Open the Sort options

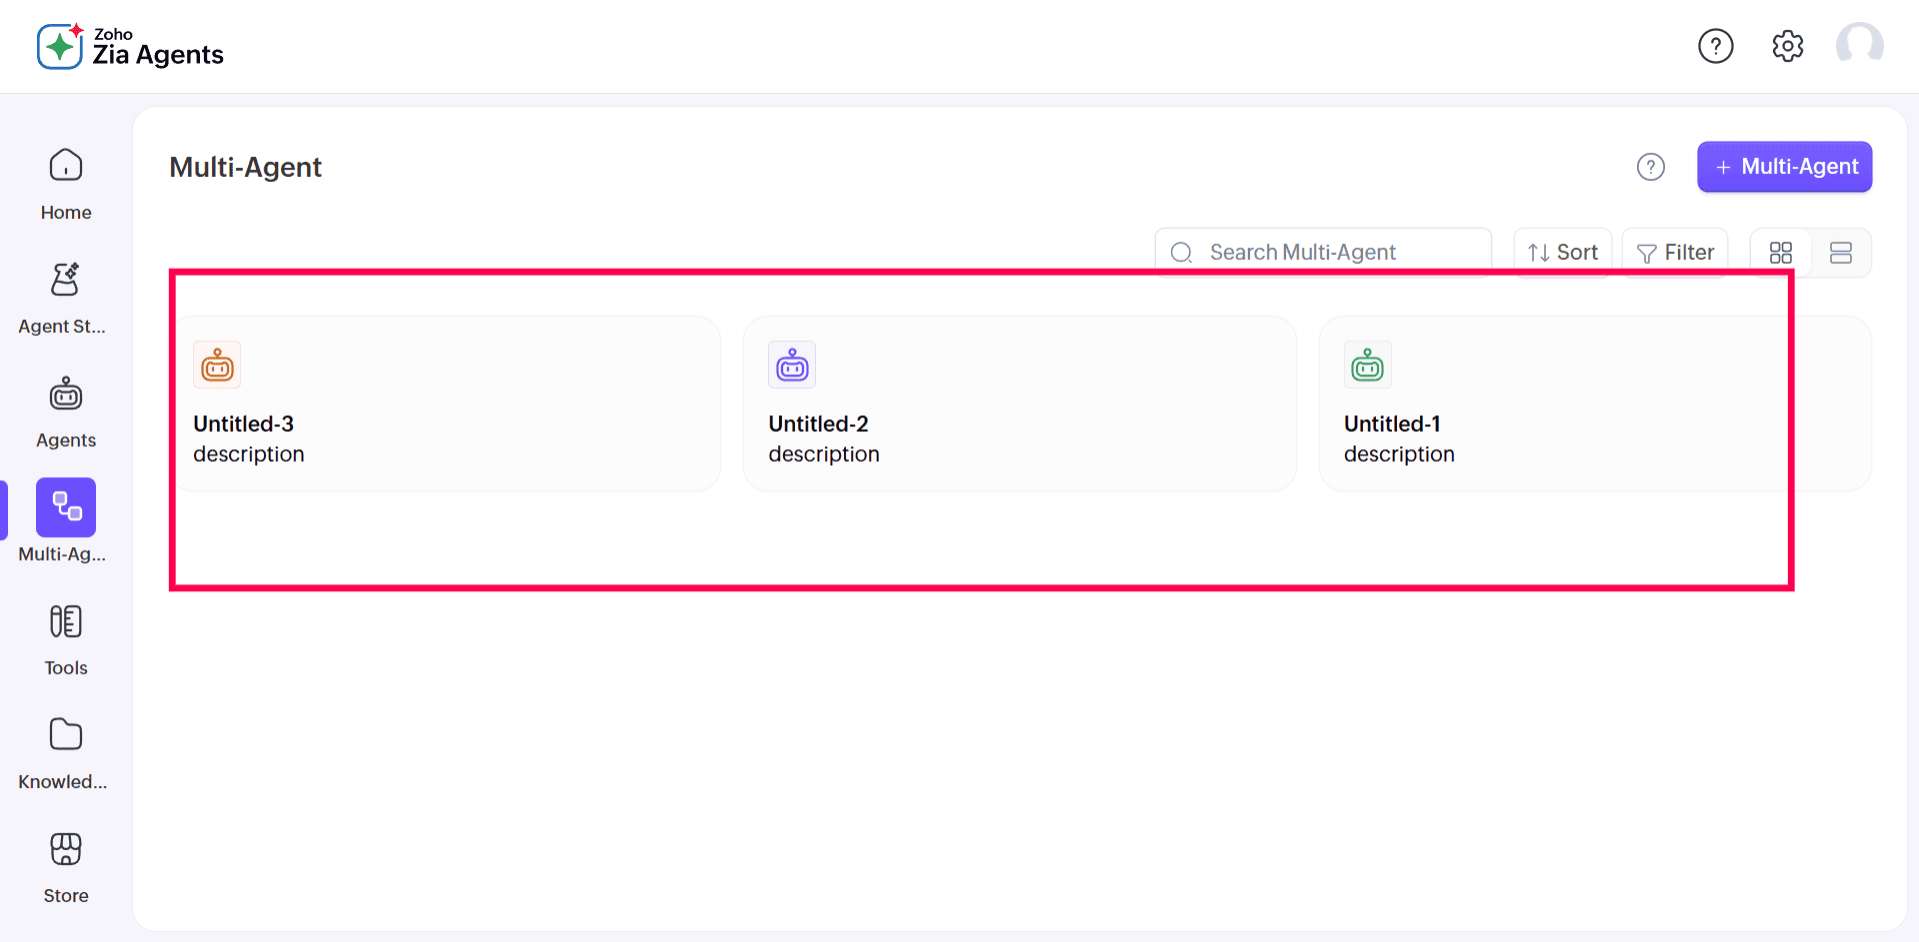1562,253
